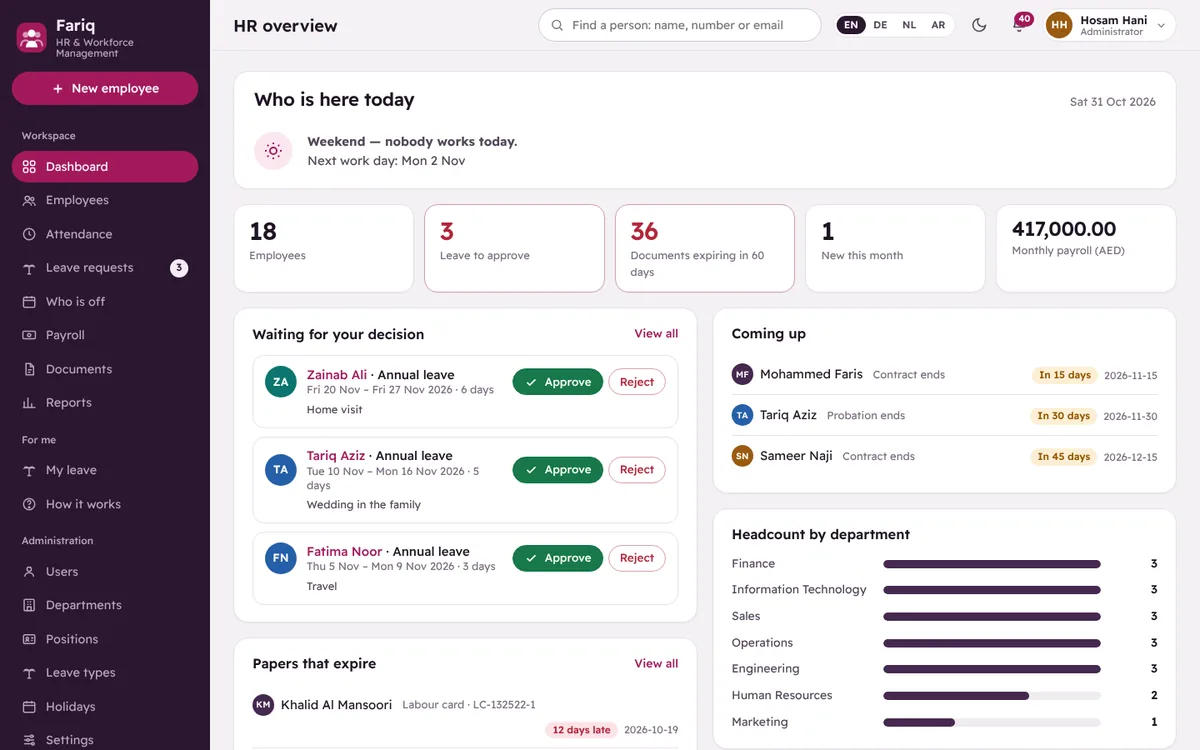Toggle dark mode with the moon icon
The height and width of the screenshot is (750, 1200).
pos(979,25)
